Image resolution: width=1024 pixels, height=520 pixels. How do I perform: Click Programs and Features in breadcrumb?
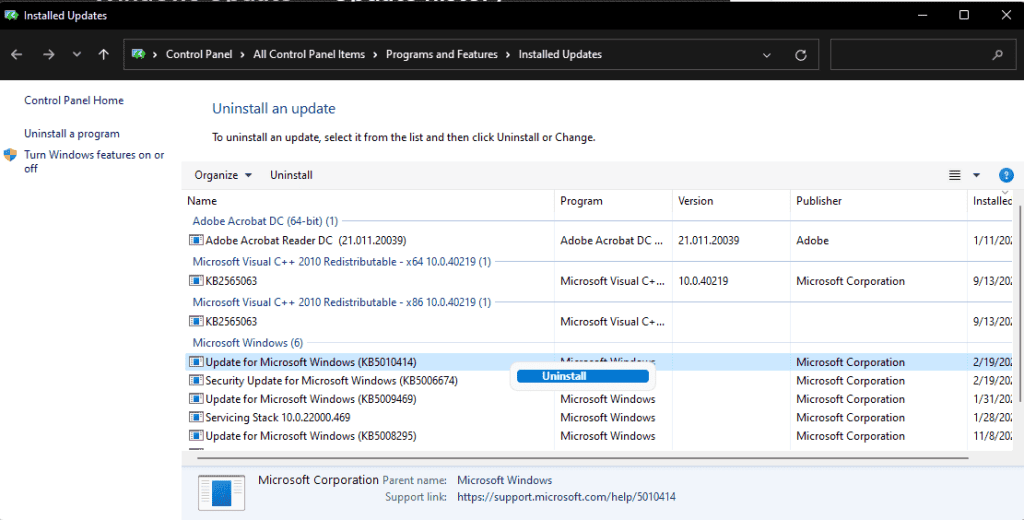pos(441,55)
